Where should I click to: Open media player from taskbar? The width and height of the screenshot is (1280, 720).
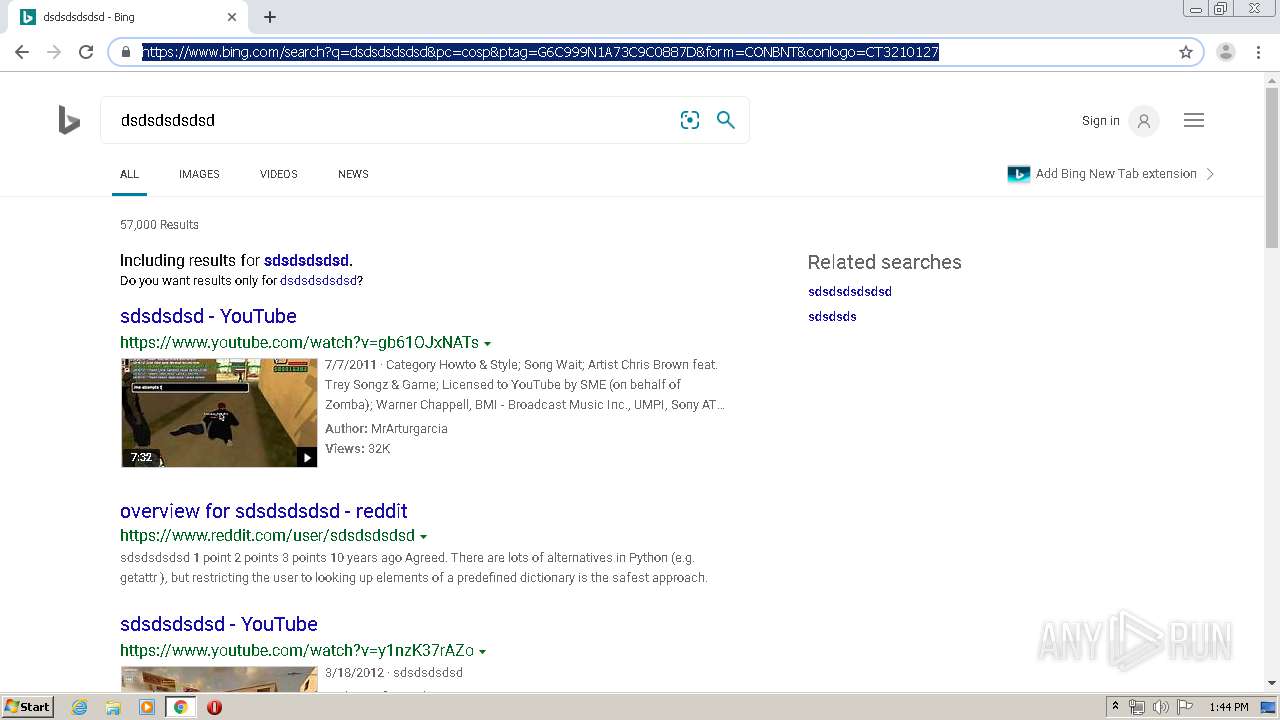pos(147,707)
